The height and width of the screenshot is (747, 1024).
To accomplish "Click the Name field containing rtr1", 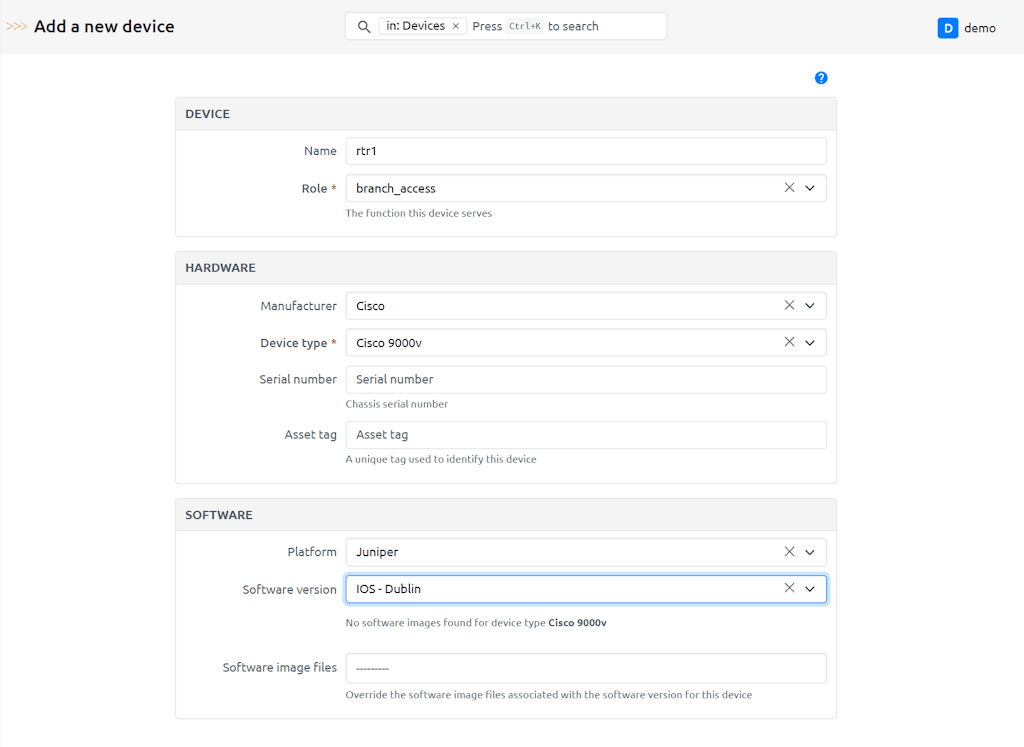I will pyautogui.click(x=585, y=151).
